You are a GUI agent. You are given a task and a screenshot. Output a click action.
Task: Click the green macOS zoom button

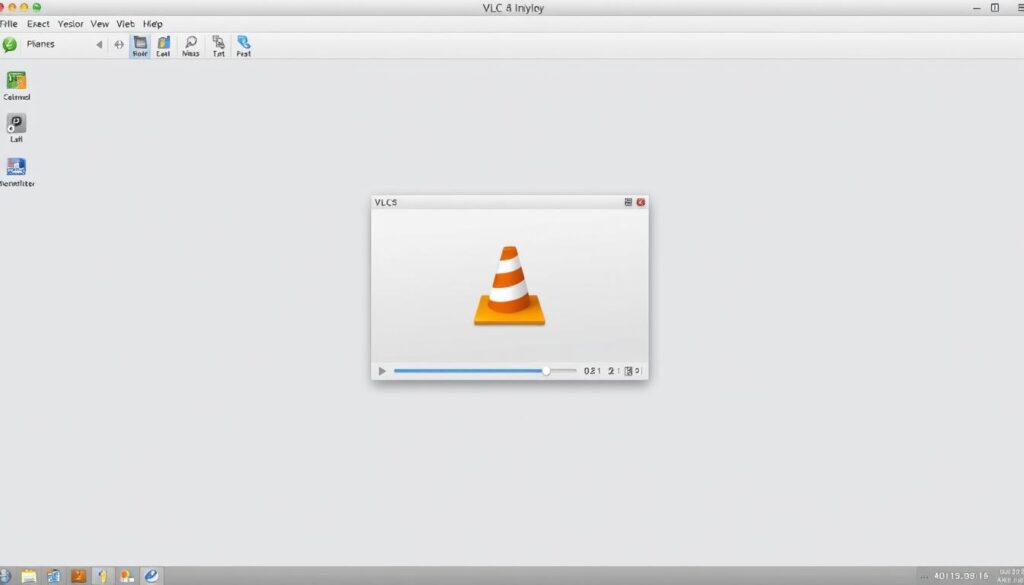click(37, 7)
